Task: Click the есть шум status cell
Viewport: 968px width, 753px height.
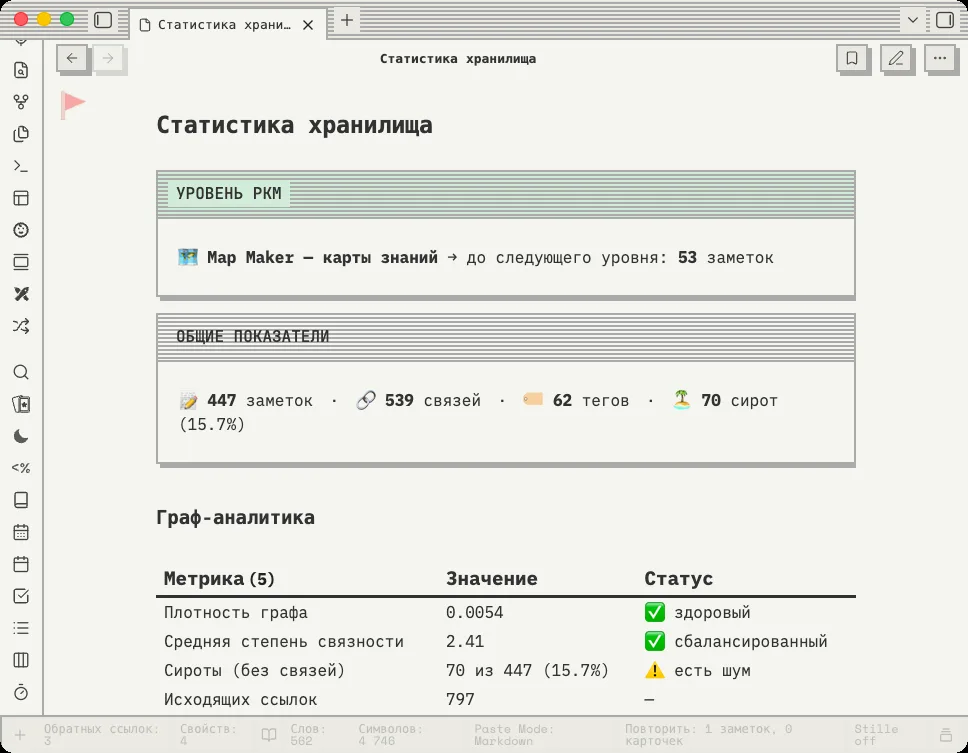Action: point(698,671)
